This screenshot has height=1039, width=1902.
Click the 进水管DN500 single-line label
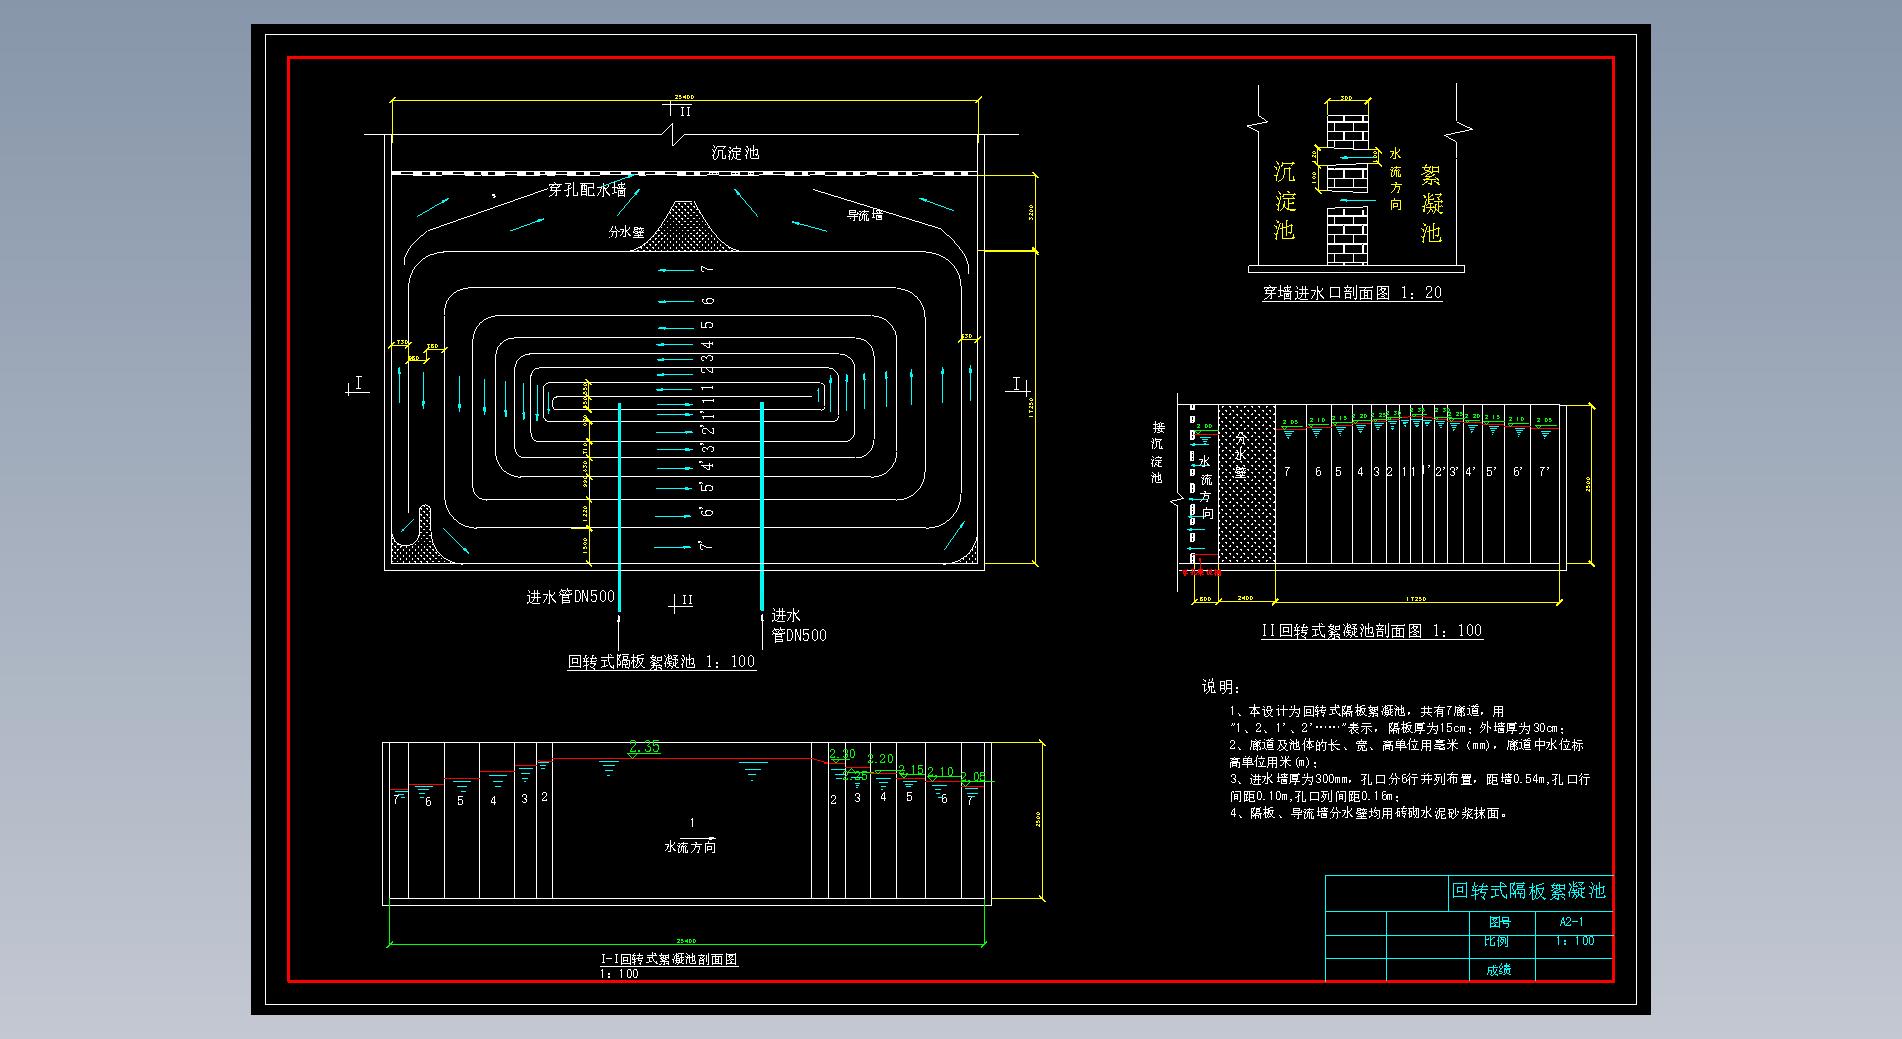pos(571,597)
